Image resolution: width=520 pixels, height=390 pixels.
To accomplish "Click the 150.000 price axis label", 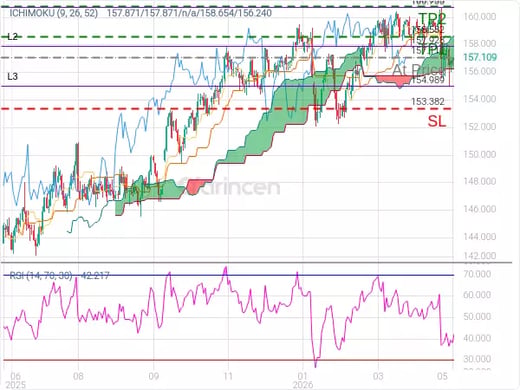I will [480, 154].
